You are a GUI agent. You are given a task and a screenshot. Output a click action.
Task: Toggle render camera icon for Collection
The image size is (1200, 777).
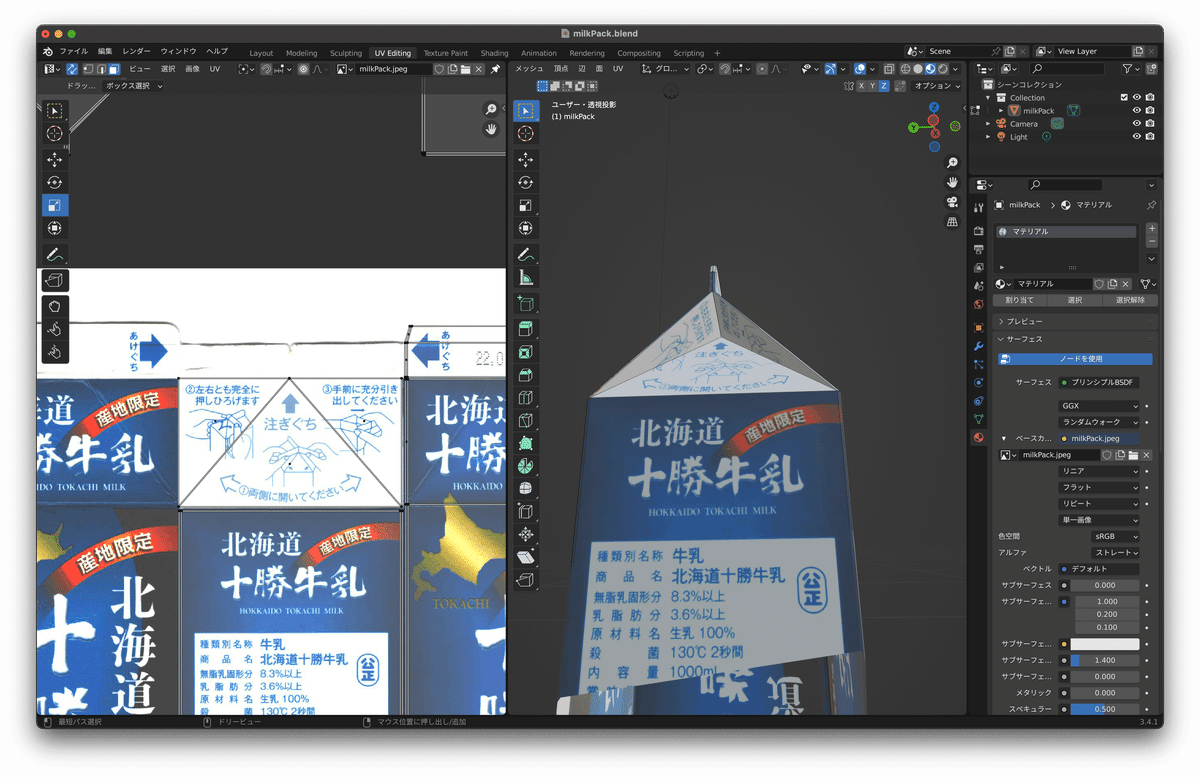coord(1150,98)
